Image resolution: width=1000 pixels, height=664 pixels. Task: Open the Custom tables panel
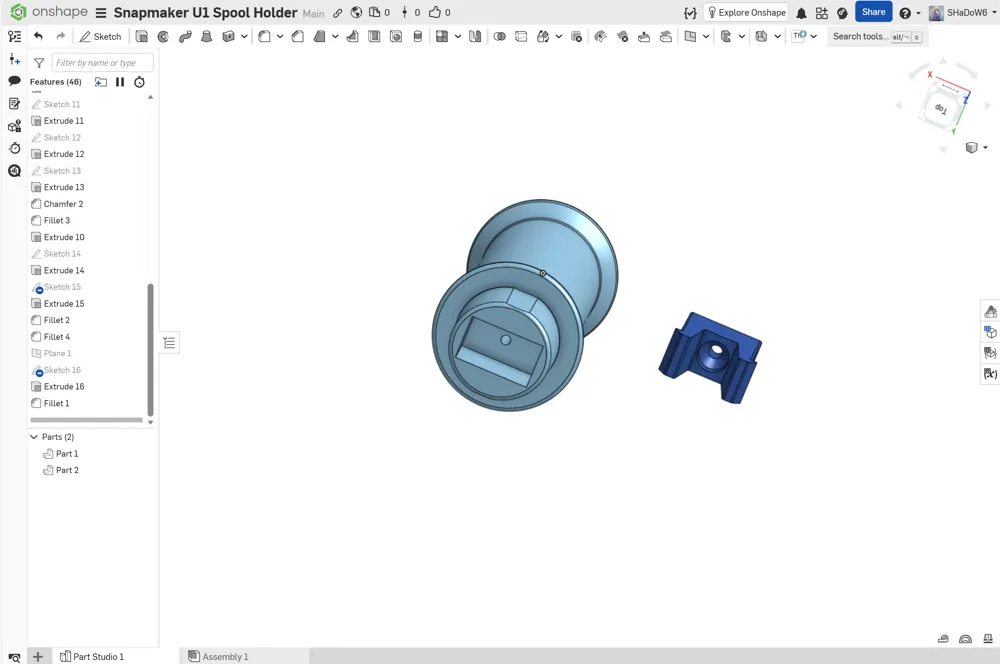pyautogui.click(x=990, y=353)
